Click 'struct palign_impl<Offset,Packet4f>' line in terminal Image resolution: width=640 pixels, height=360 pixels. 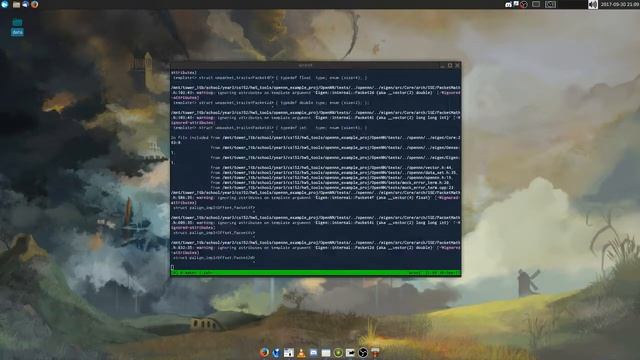(213, 208)
